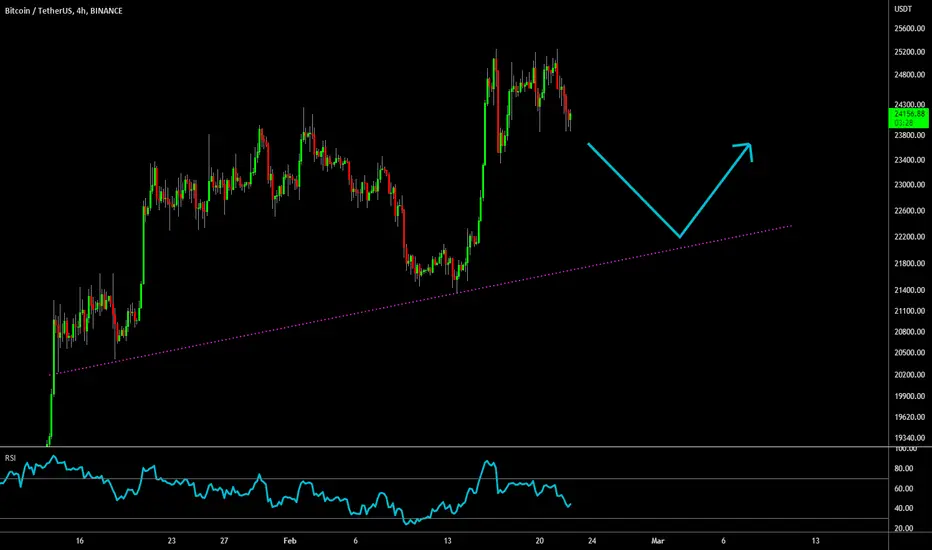
Task: Click the 25200.00 price axis label
Action: (909, 52)
